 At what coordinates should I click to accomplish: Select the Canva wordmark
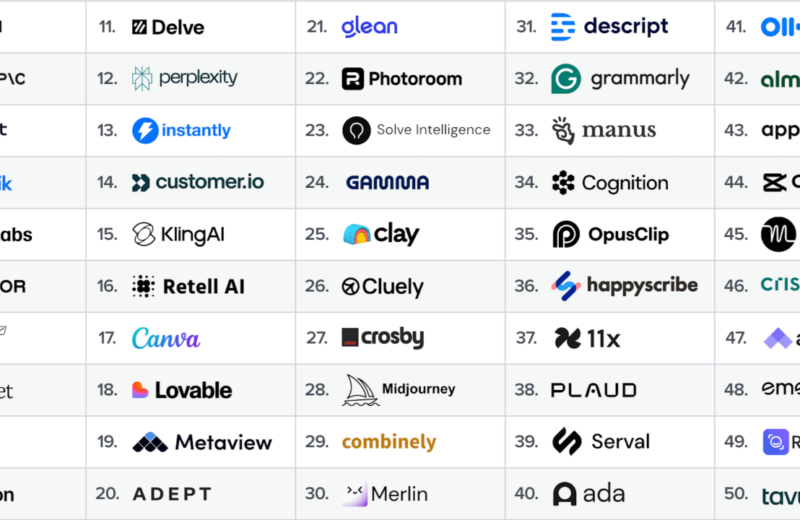click(x=166, y=338)
